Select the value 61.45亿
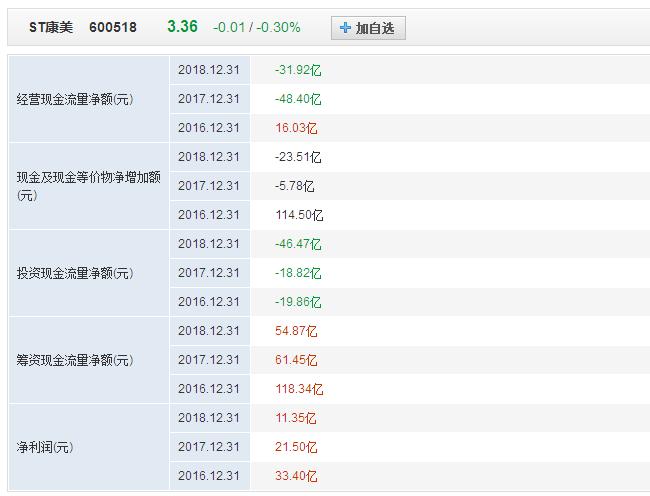The height and width of the screenshot is (496, 650). (296, 360)
